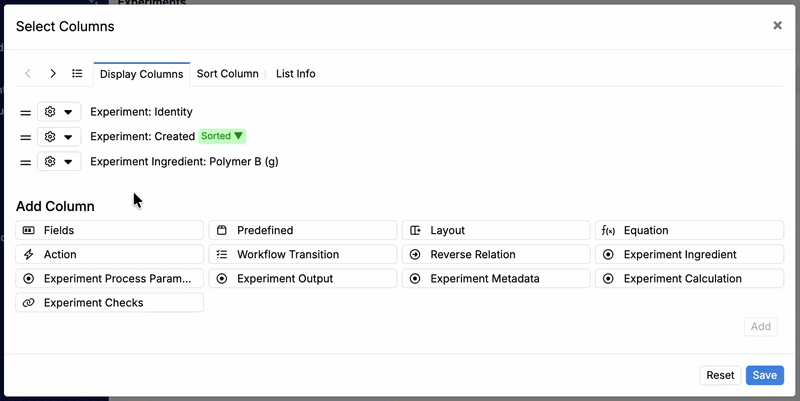
Task: Switch to the Sort Column tab
Action: click(x=227, y=73)
